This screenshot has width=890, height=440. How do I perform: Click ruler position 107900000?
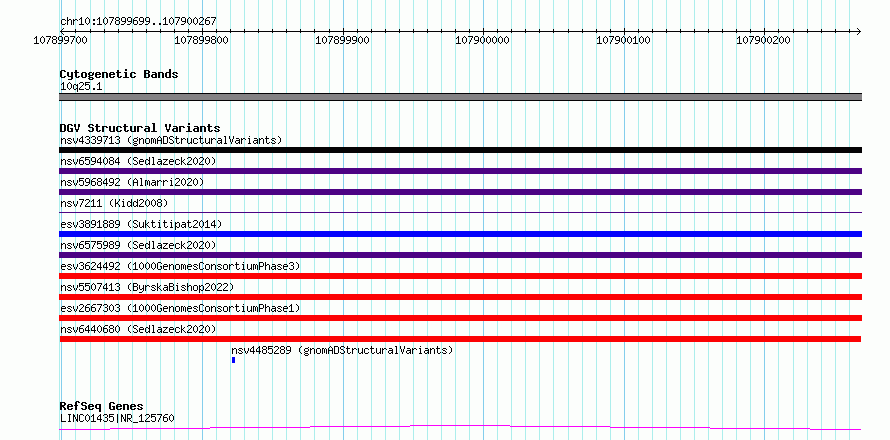(482, 40)
